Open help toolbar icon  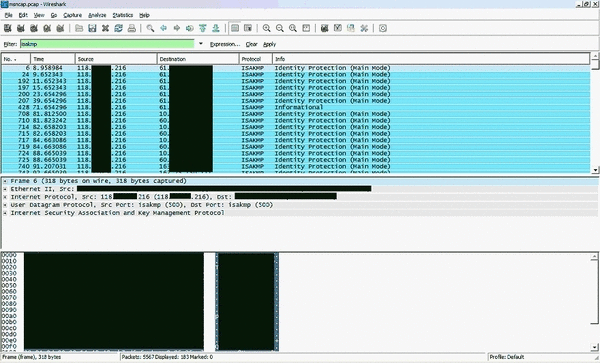pyautogui.click(x=383, y=28)
